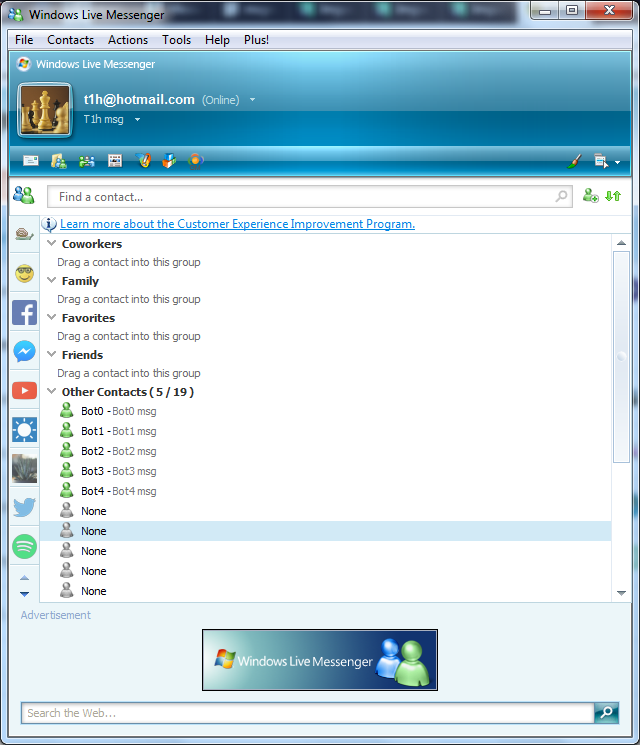Viewport: 640px width, 745px height.
Task: Open the personal message dropdown arrow
Action: pos(137,119)
